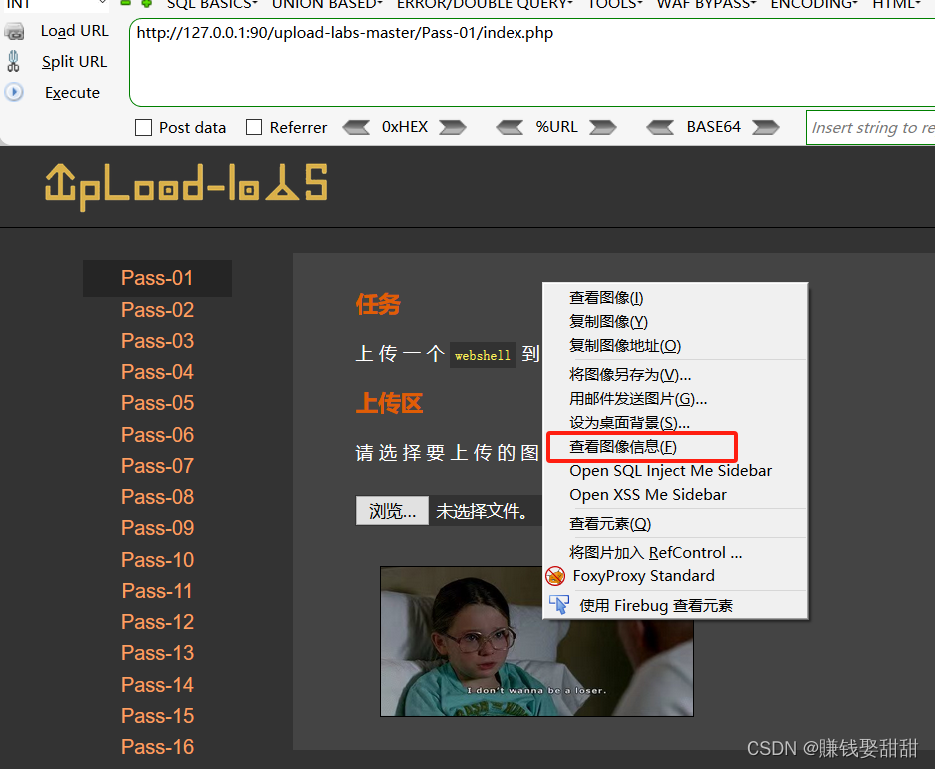Select FoxyProxy Standard menu entry
Screen dimensions: 935x769
click(x=675, y=576)
